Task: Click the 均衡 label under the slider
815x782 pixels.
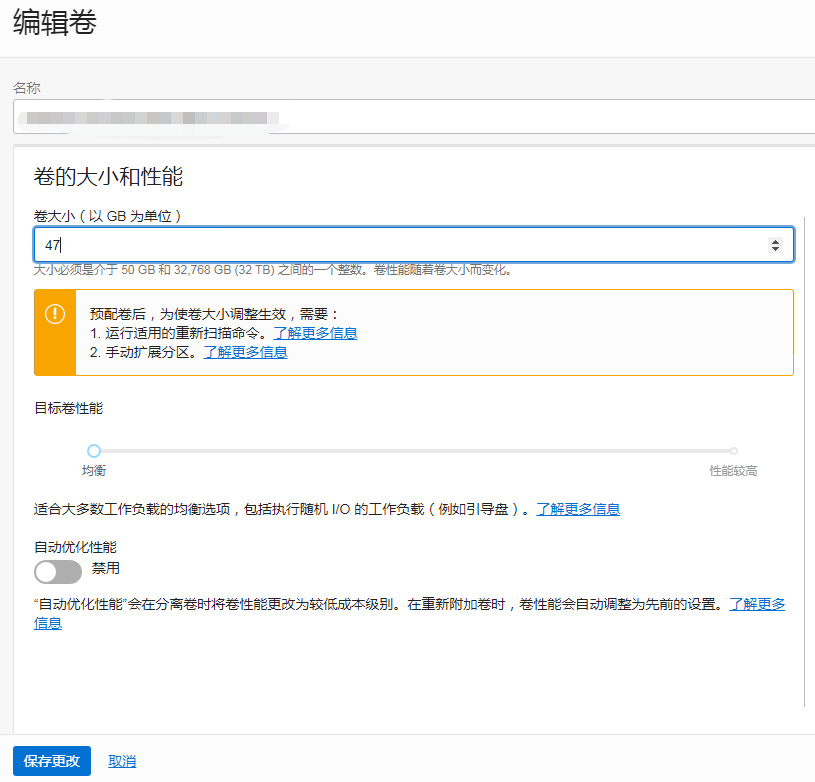Action: [94, 471]
